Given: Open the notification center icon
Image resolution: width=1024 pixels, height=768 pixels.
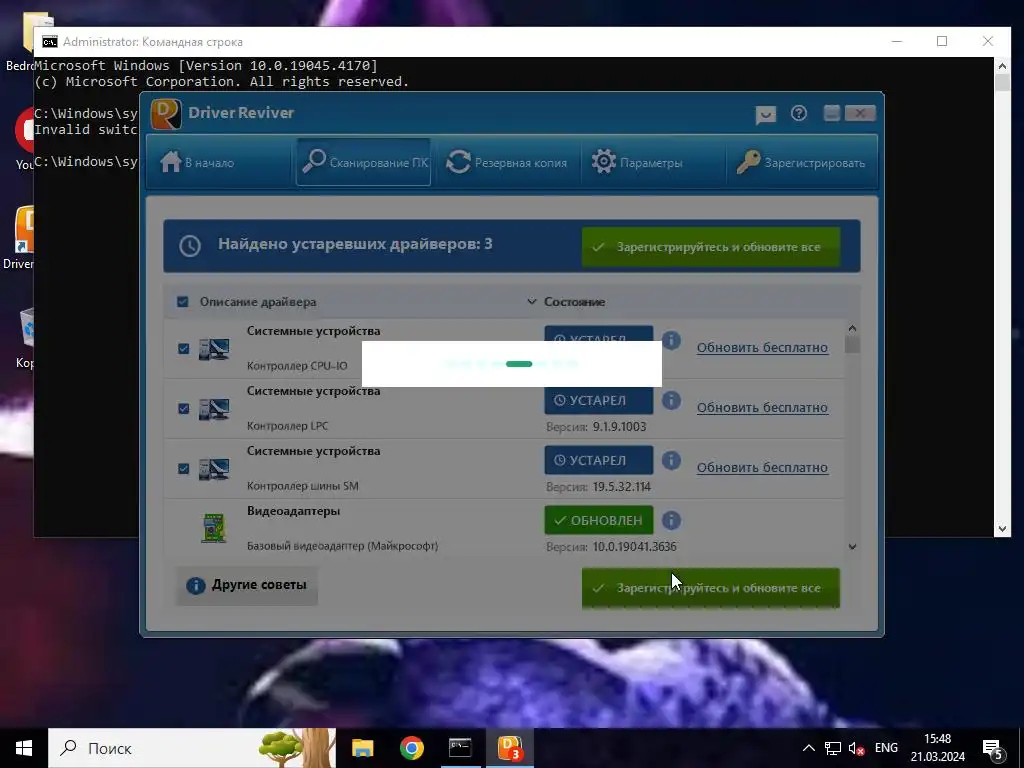Looking at the screenshot, I should point(993,749).
